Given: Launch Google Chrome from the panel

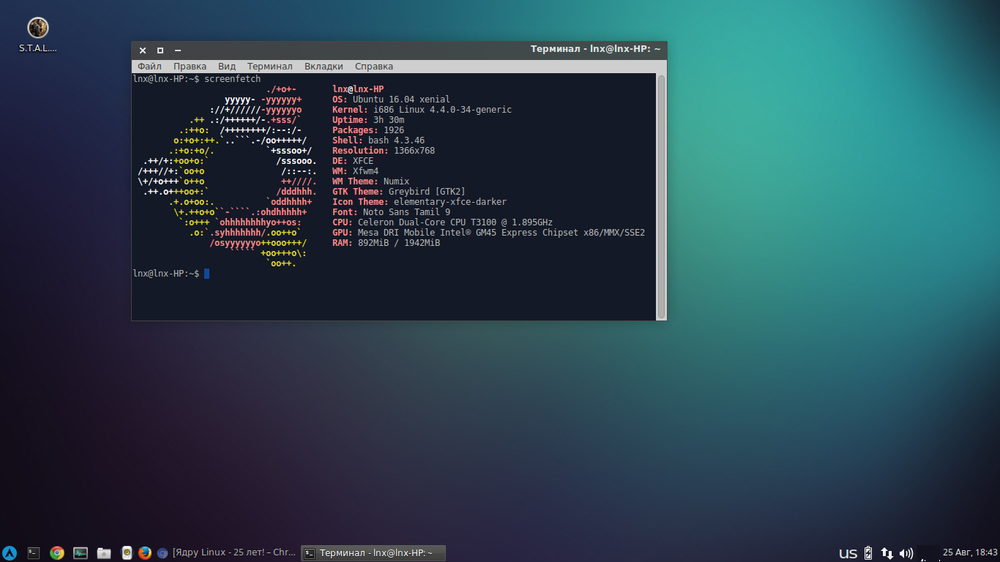Looking at the screenshot, I should click(57, 553).
